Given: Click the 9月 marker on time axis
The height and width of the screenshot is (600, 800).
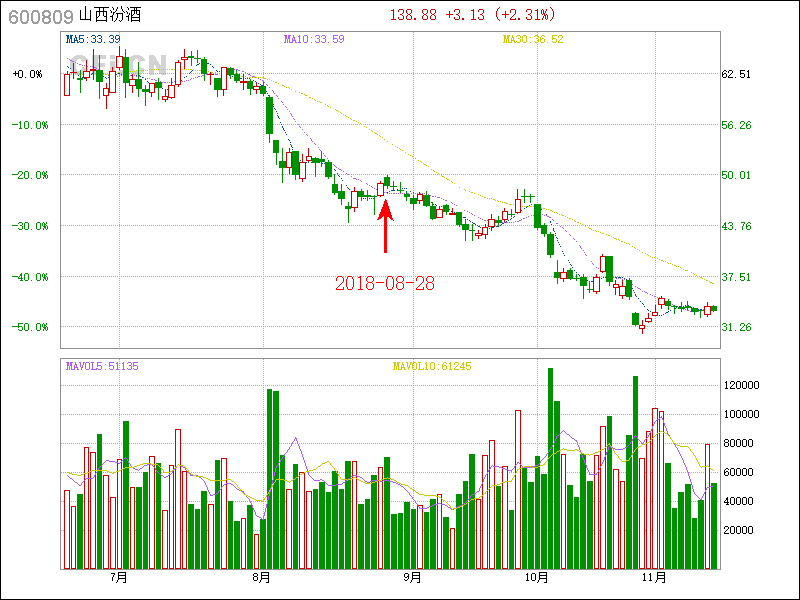Looking at the screenshot, I should click(411, 577).
